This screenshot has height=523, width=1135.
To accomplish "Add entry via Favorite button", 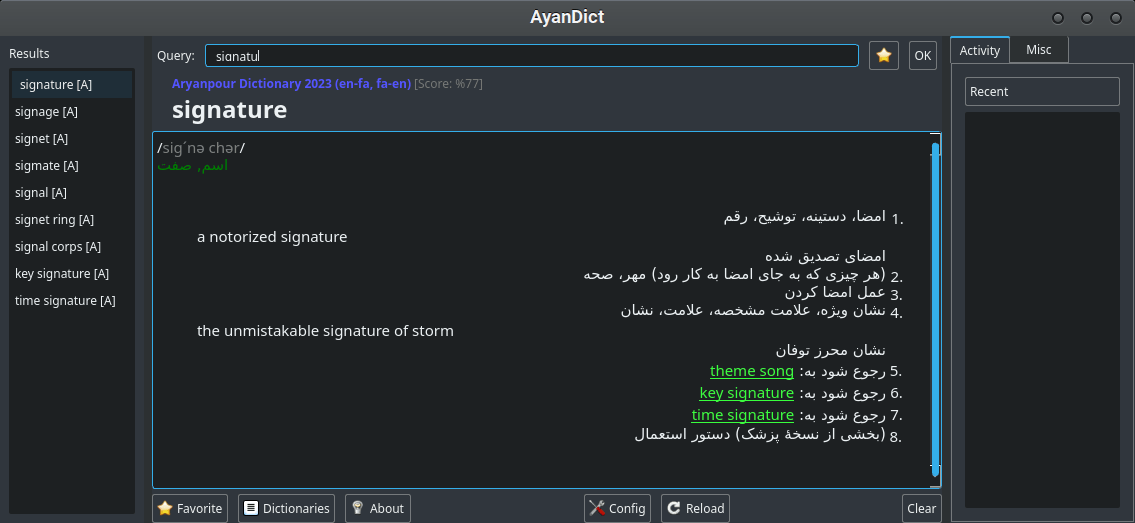I will pos(190,509).
